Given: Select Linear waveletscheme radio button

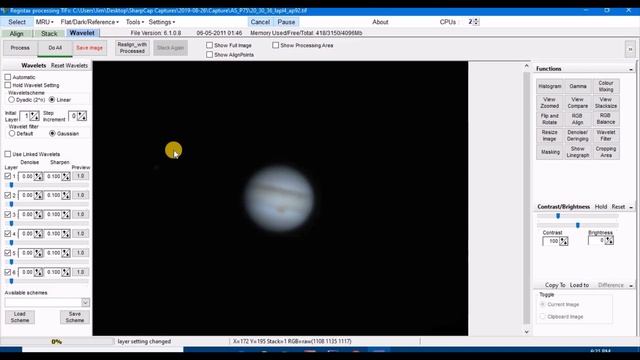Looking at the screenshot, I should point(52,100).
